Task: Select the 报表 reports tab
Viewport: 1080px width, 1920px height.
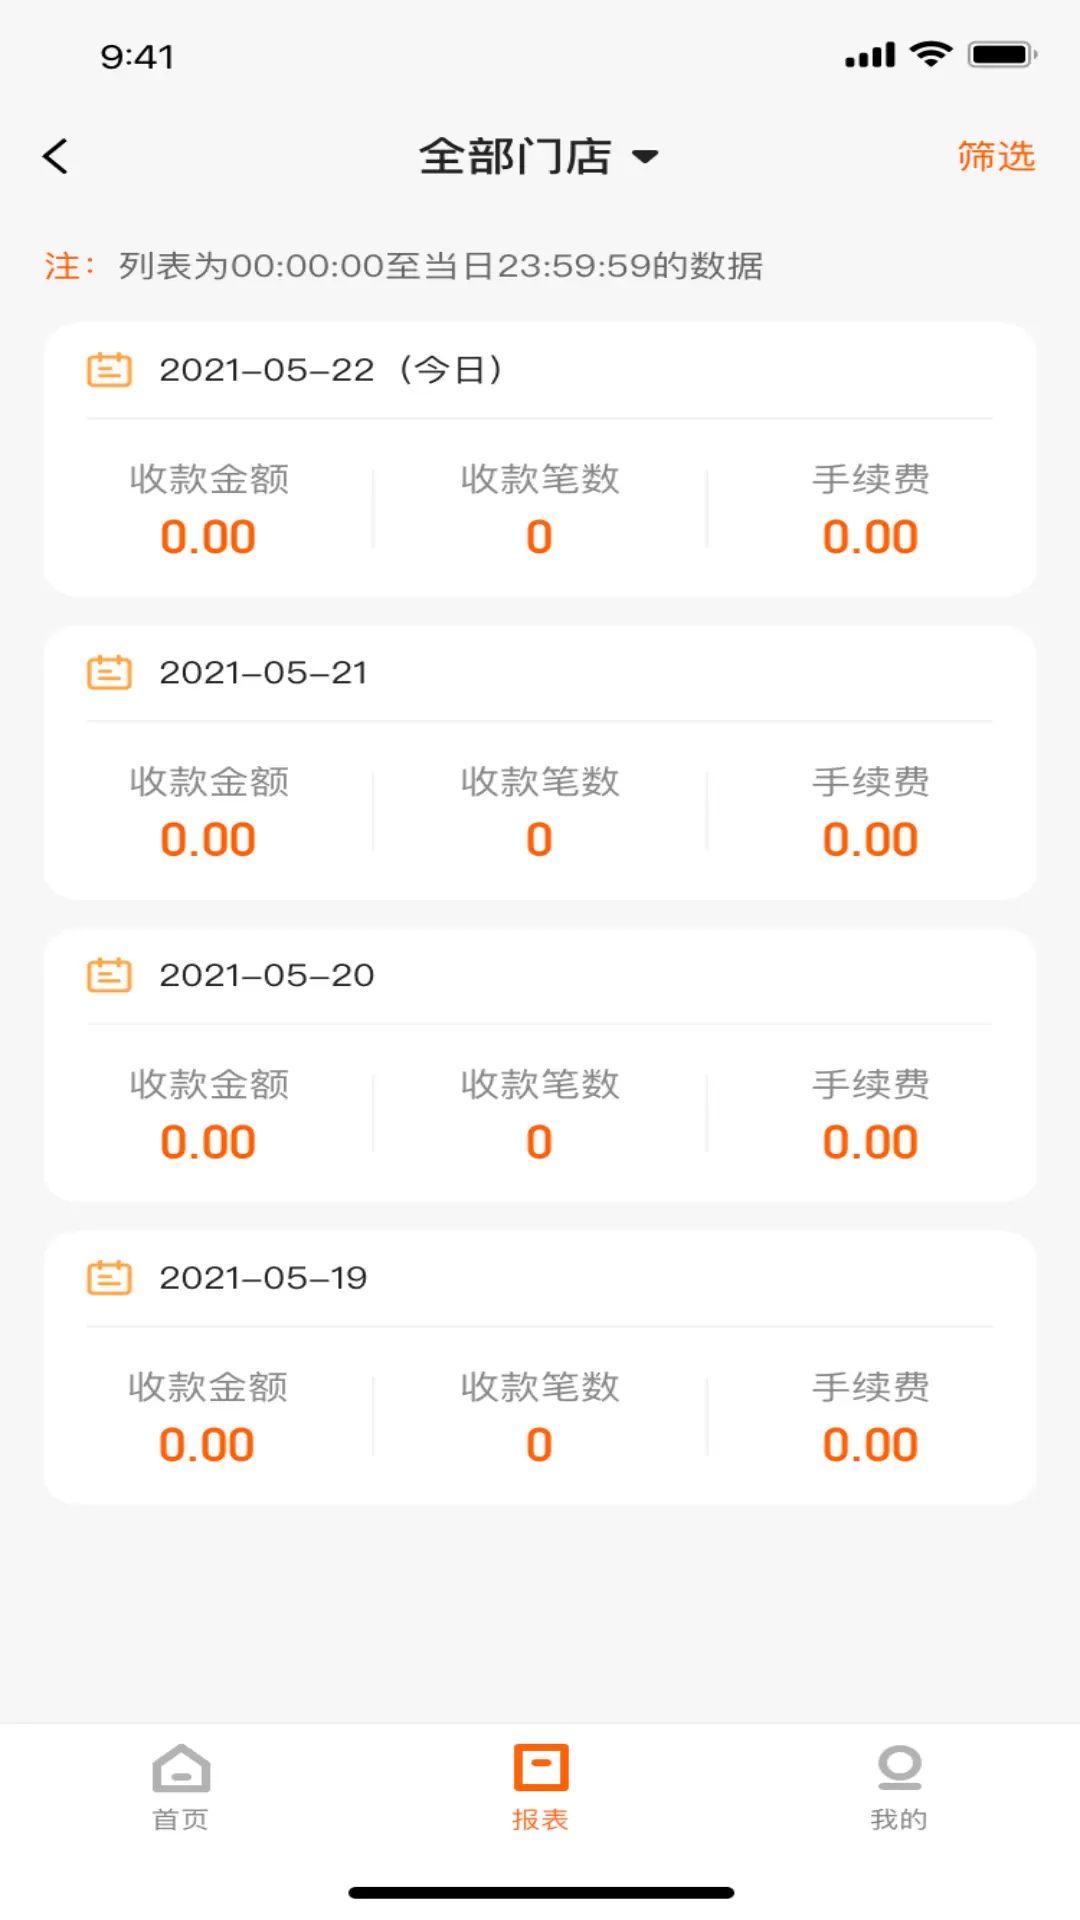Action: 540,1787
